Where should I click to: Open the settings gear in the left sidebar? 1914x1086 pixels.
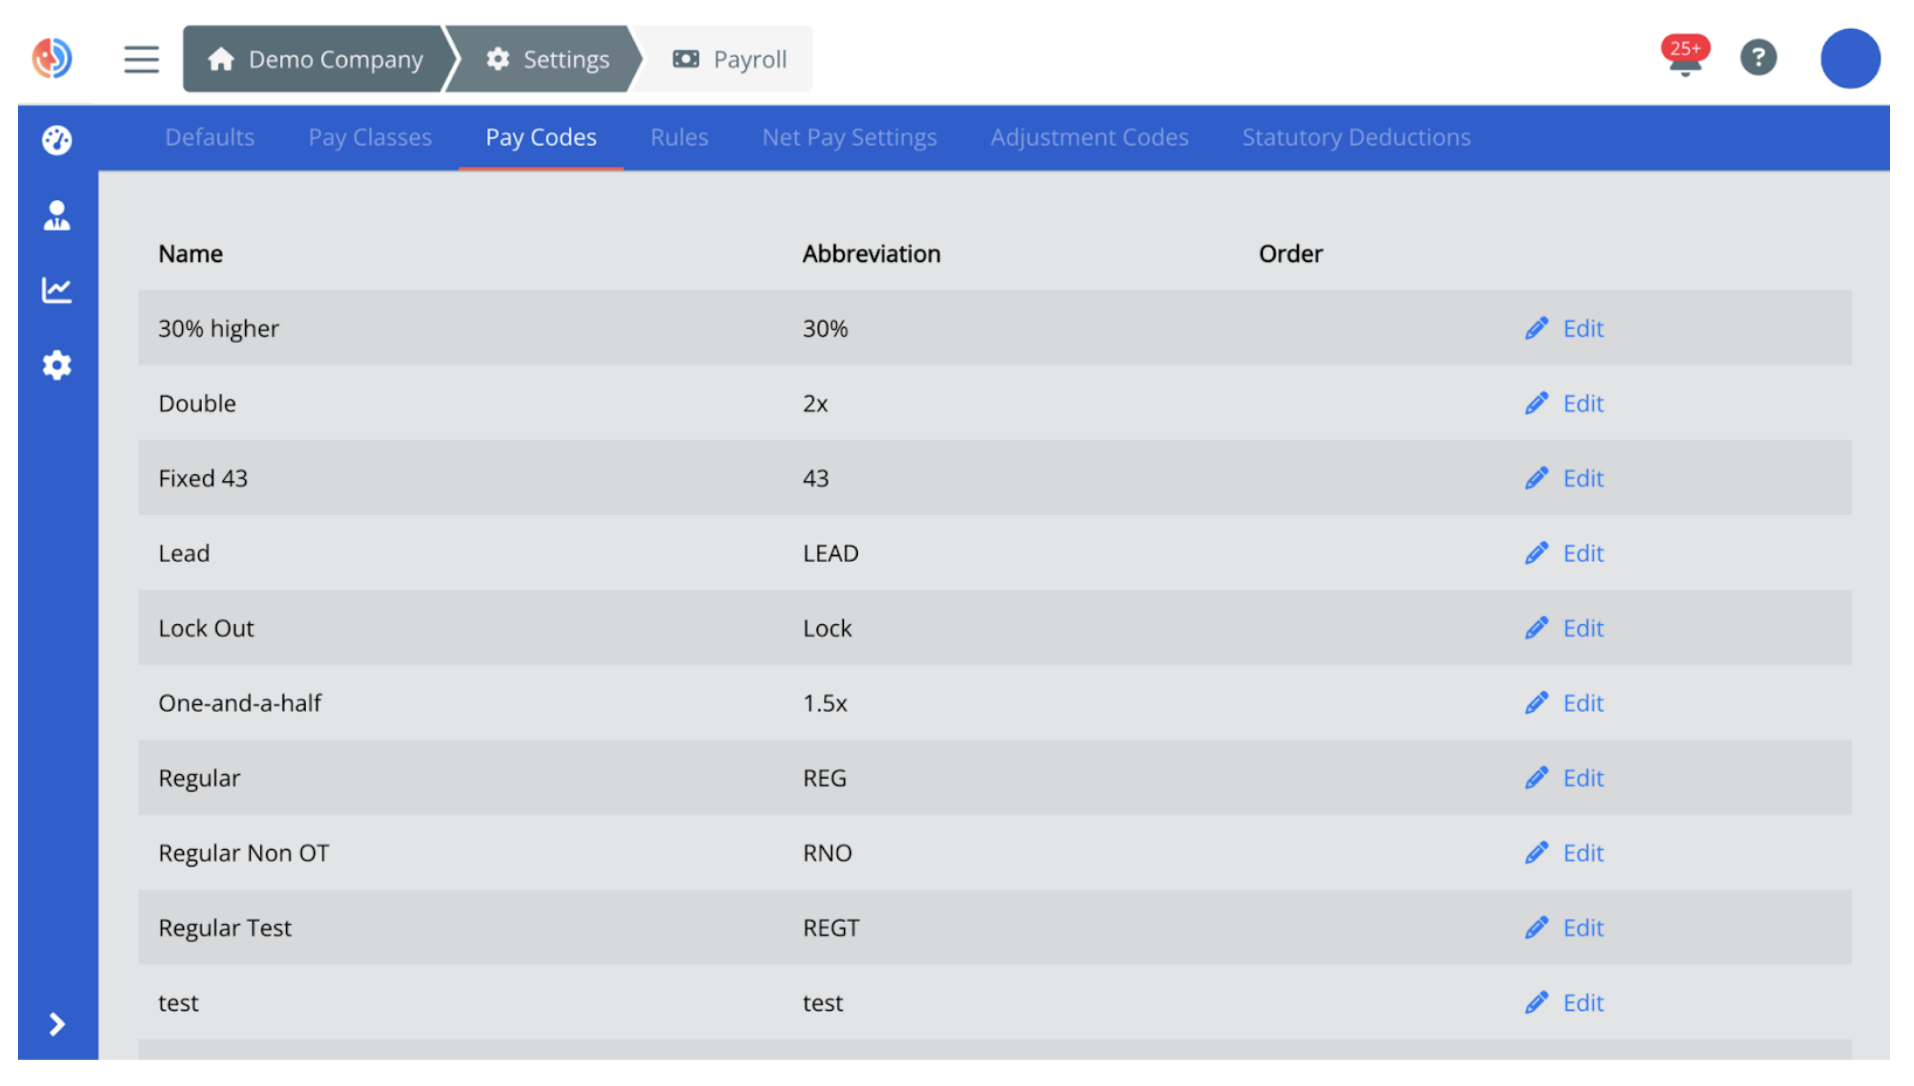coord(57,365)
